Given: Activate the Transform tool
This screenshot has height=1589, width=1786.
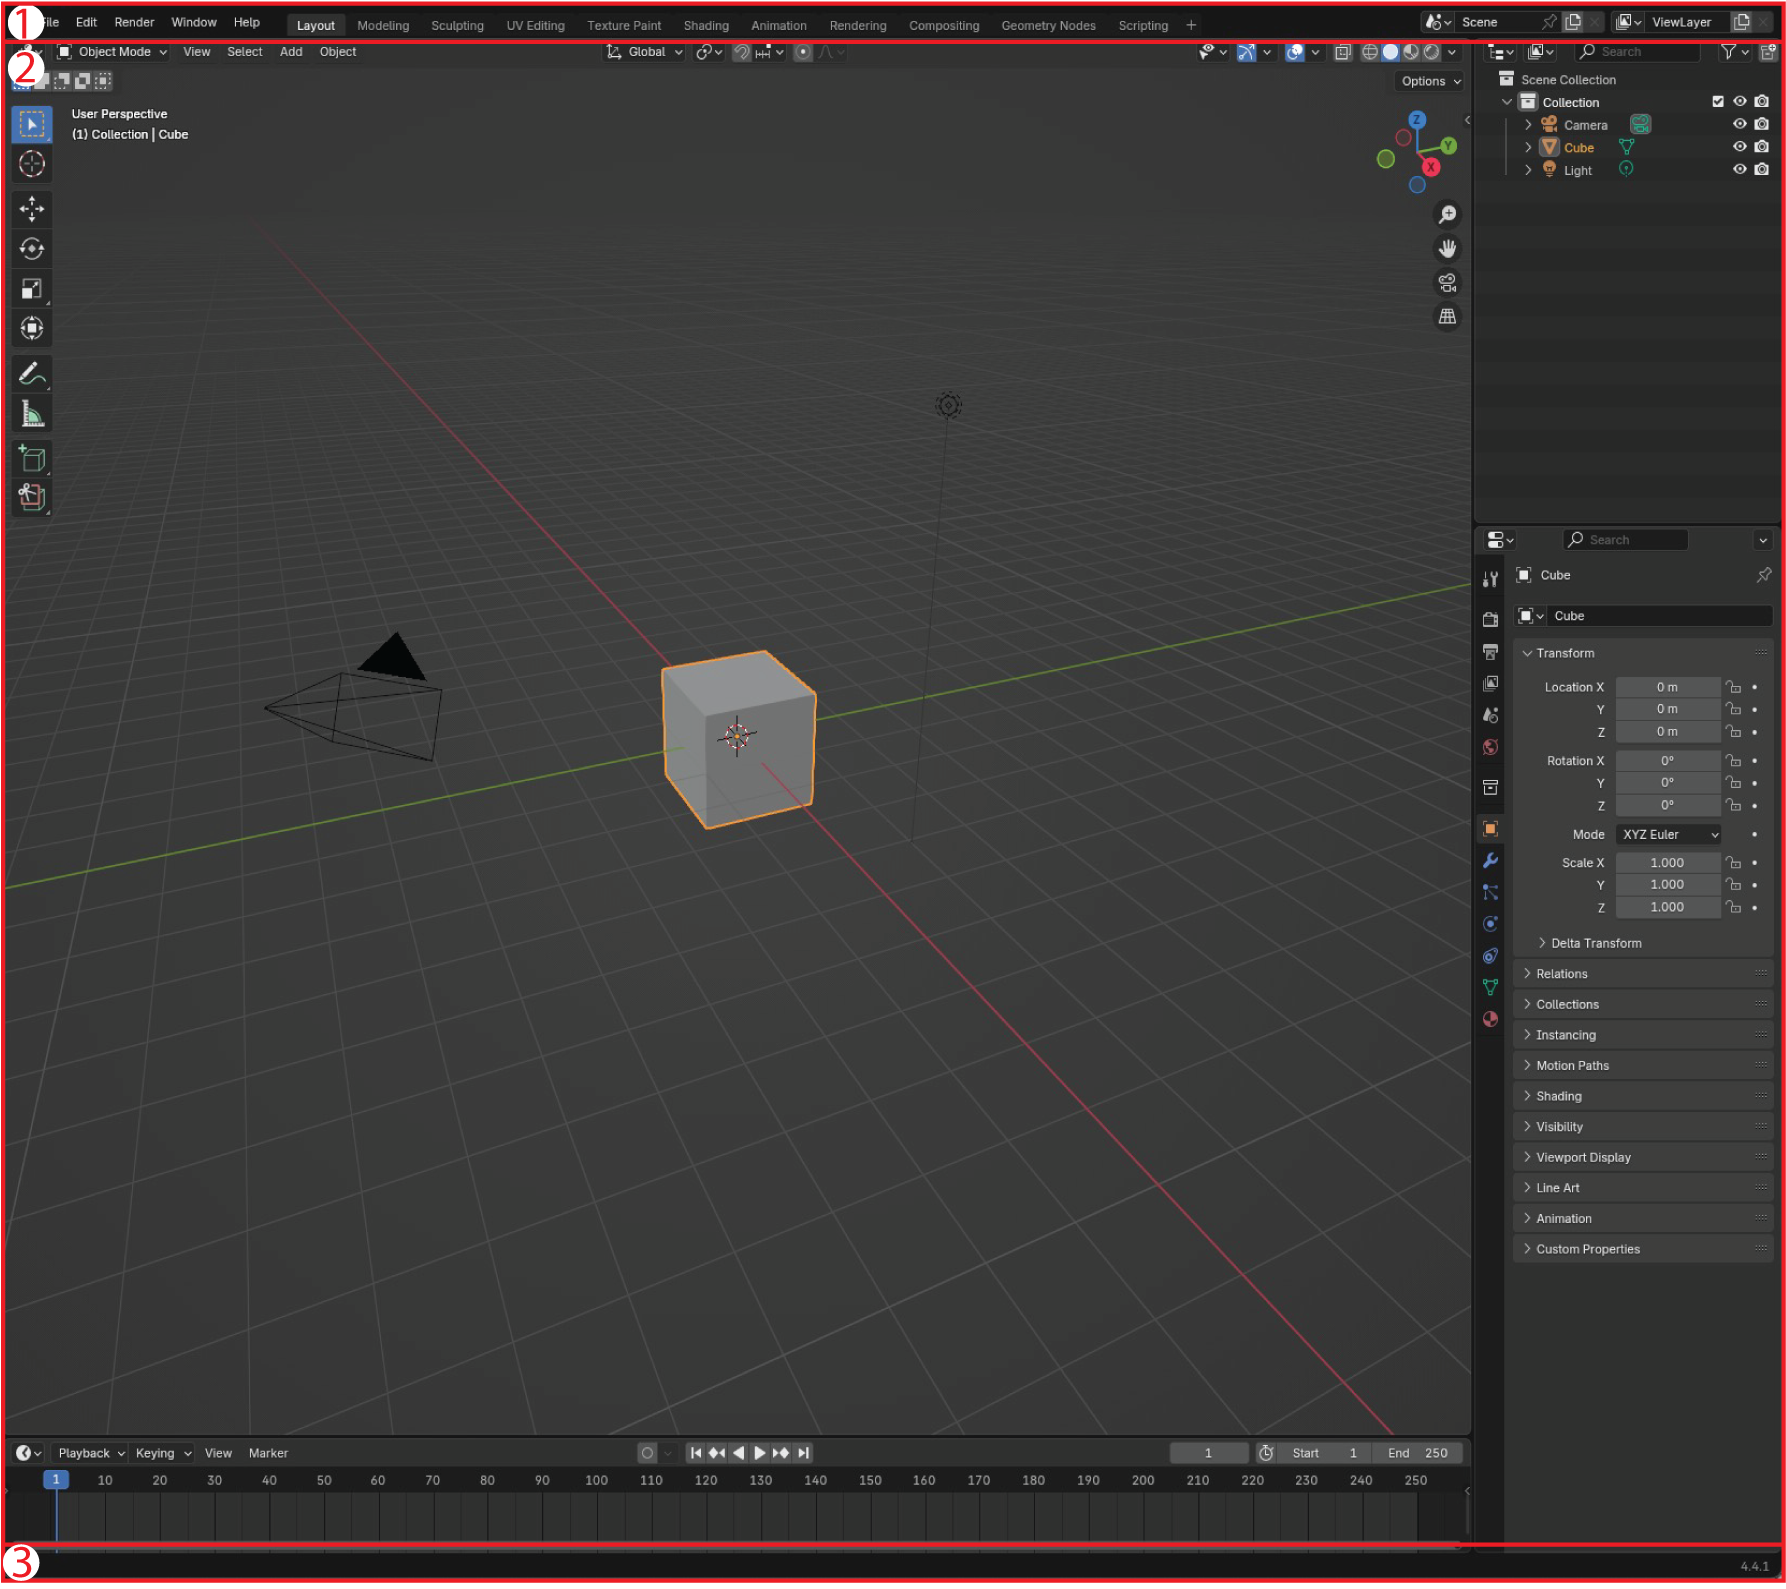Looking at the screenshot, I should (32, 328).
